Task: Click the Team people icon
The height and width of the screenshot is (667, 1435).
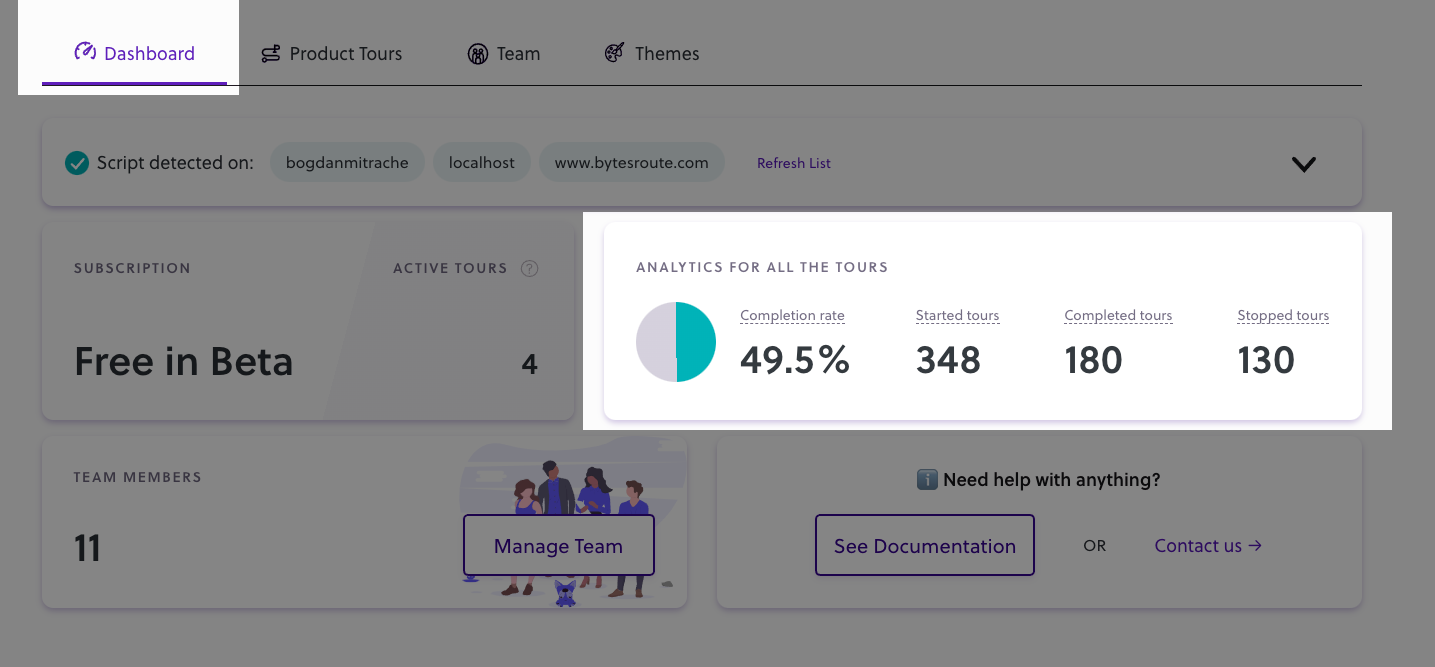Action: point(478,54)
